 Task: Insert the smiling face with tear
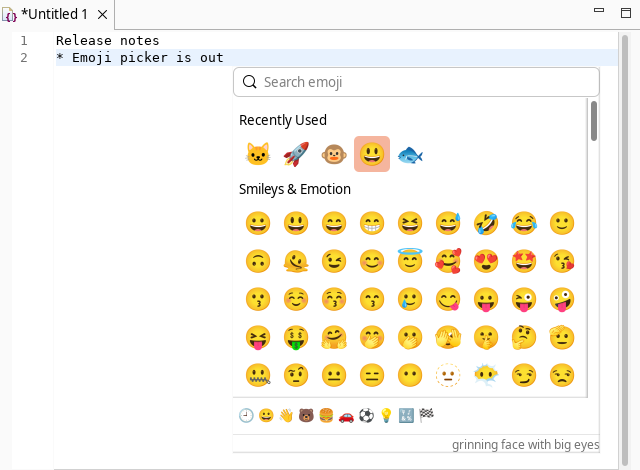pyautogui.click(x=410, y=299)
